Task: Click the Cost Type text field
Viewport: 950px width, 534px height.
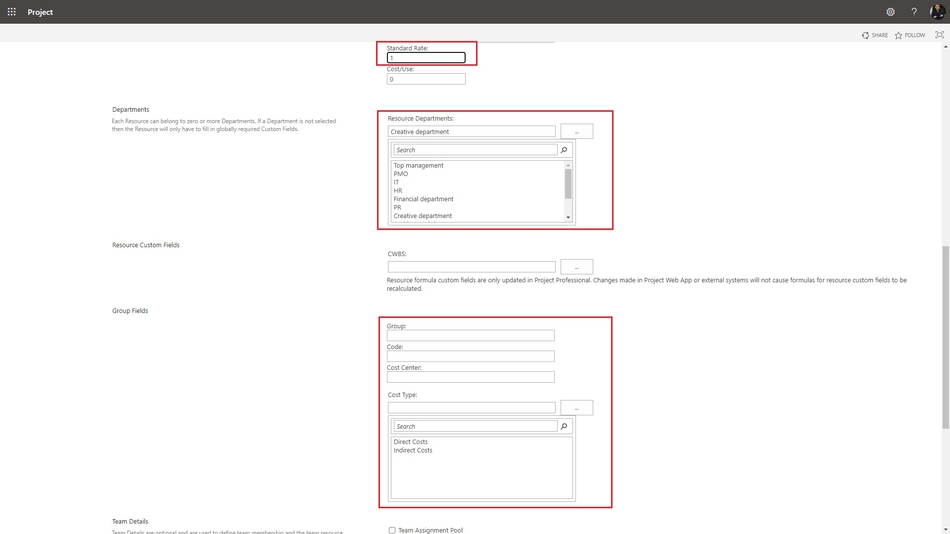Action: pos(471,408)
